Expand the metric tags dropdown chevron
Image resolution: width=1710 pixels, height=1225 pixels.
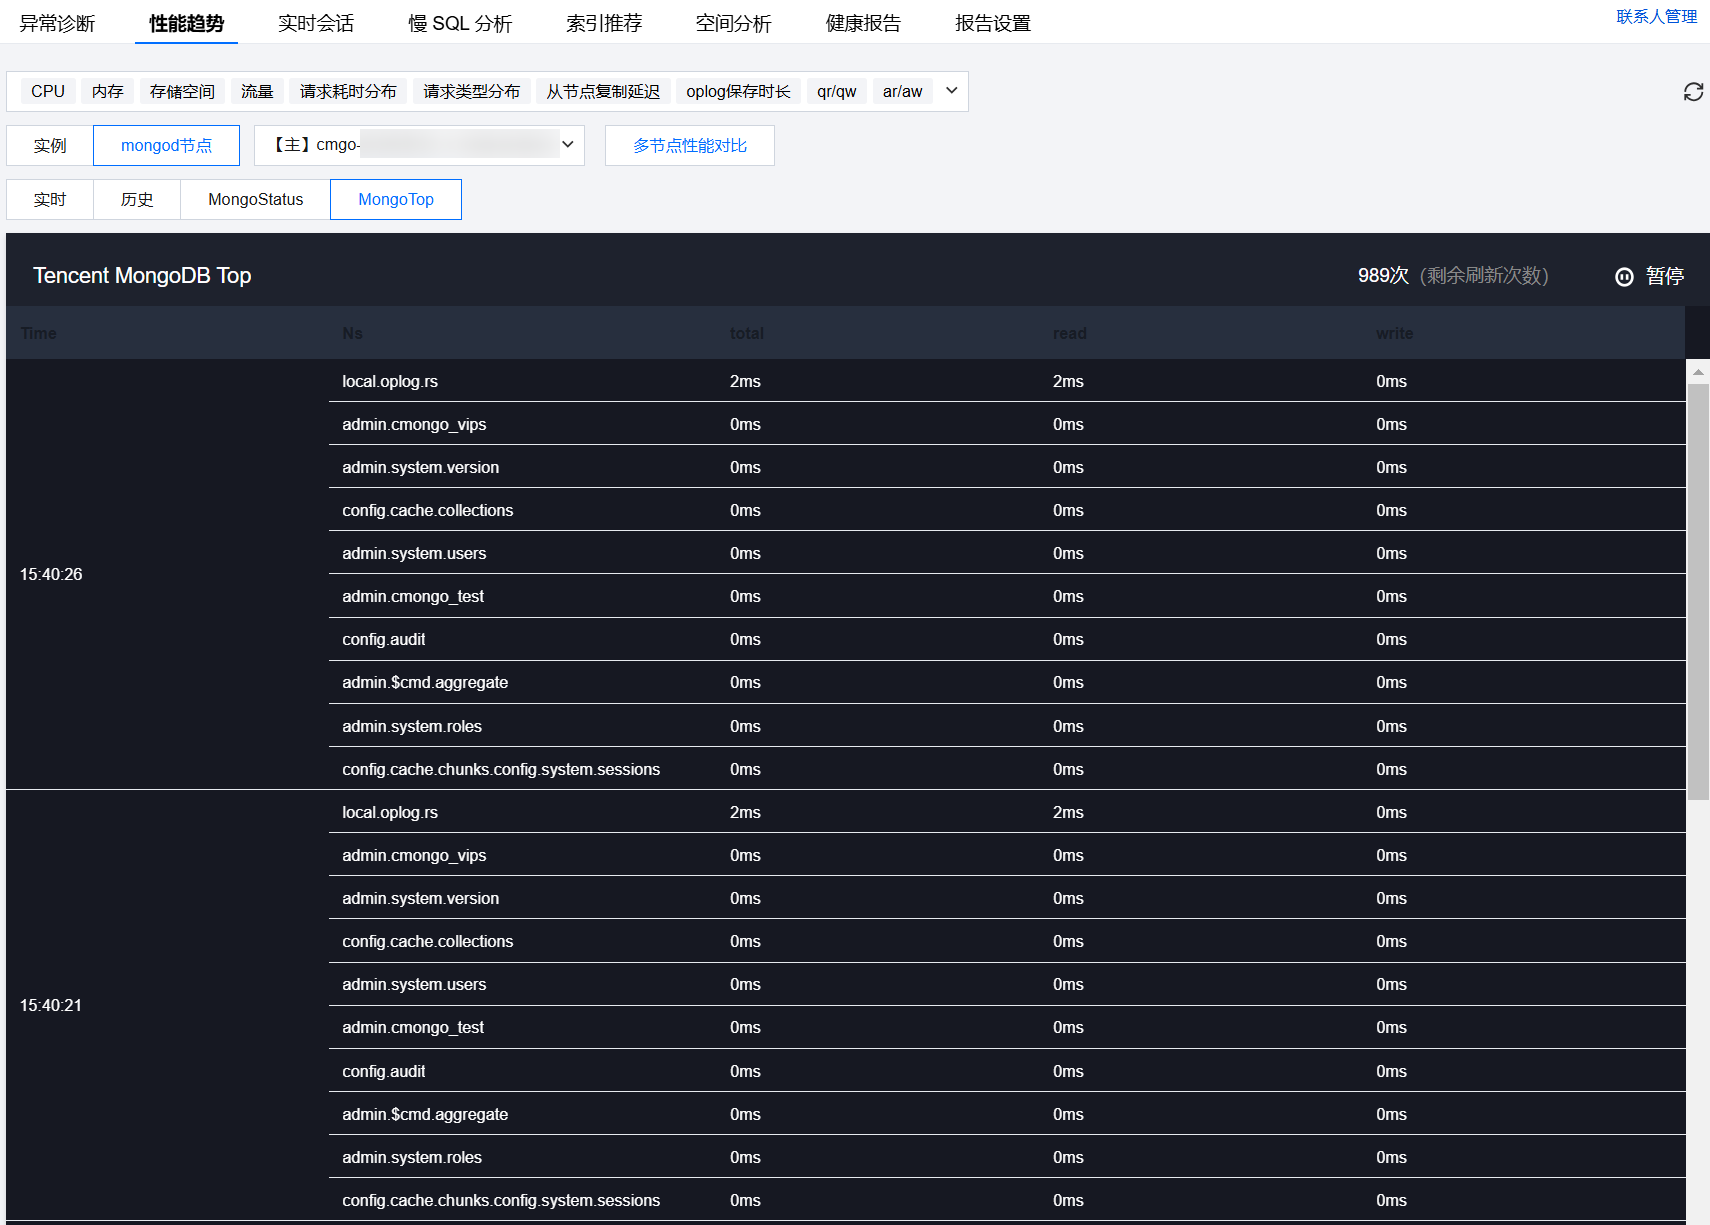951,91
